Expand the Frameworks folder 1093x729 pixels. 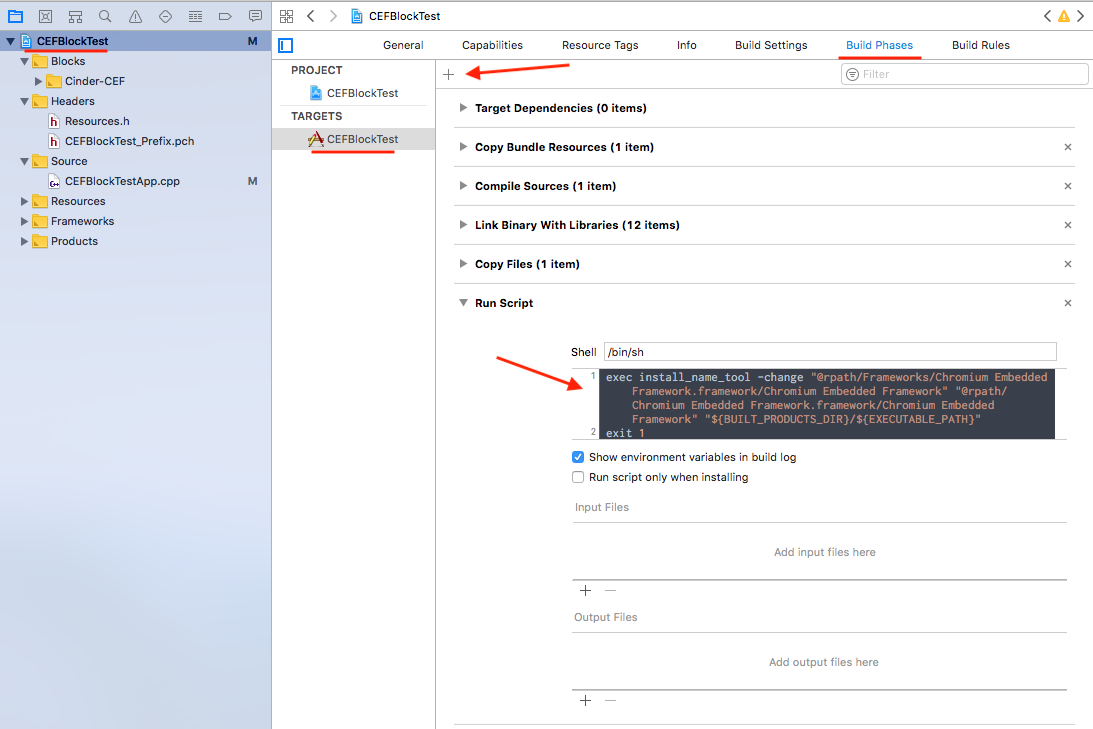[24, 221]
